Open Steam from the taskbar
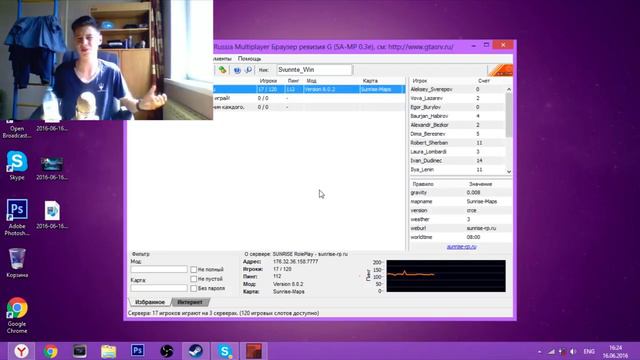This screenshot has height=360, width=640. (196, 351)
